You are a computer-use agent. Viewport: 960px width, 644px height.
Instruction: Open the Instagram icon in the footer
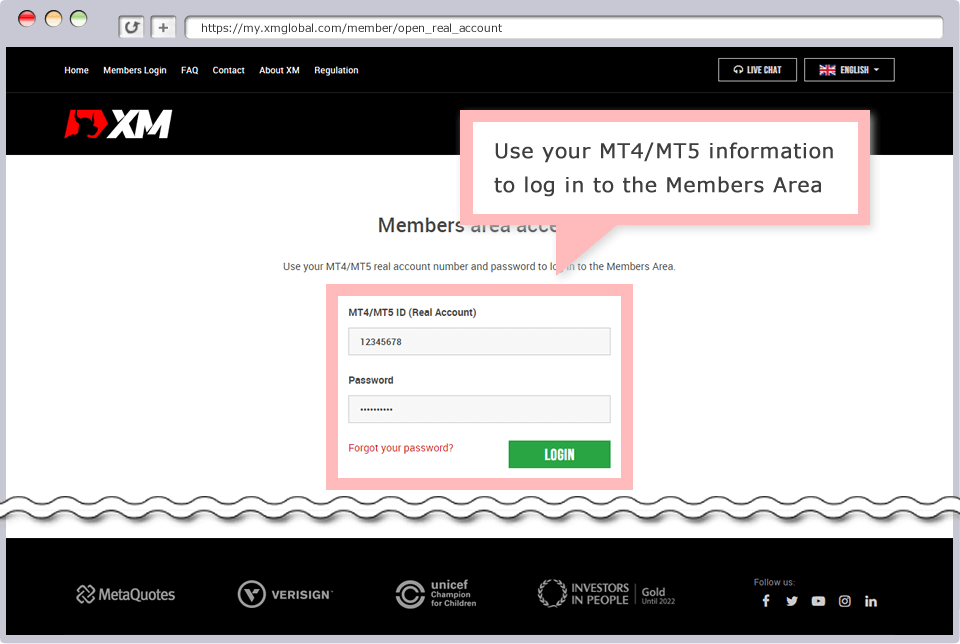tap(845, 601)
